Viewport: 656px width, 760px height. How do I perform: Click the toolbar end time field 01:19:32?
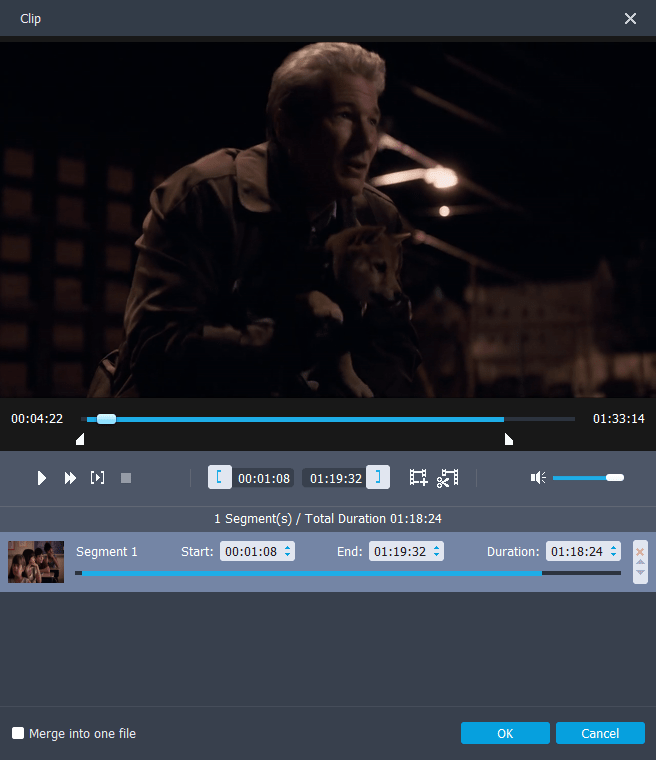point(335,478)
